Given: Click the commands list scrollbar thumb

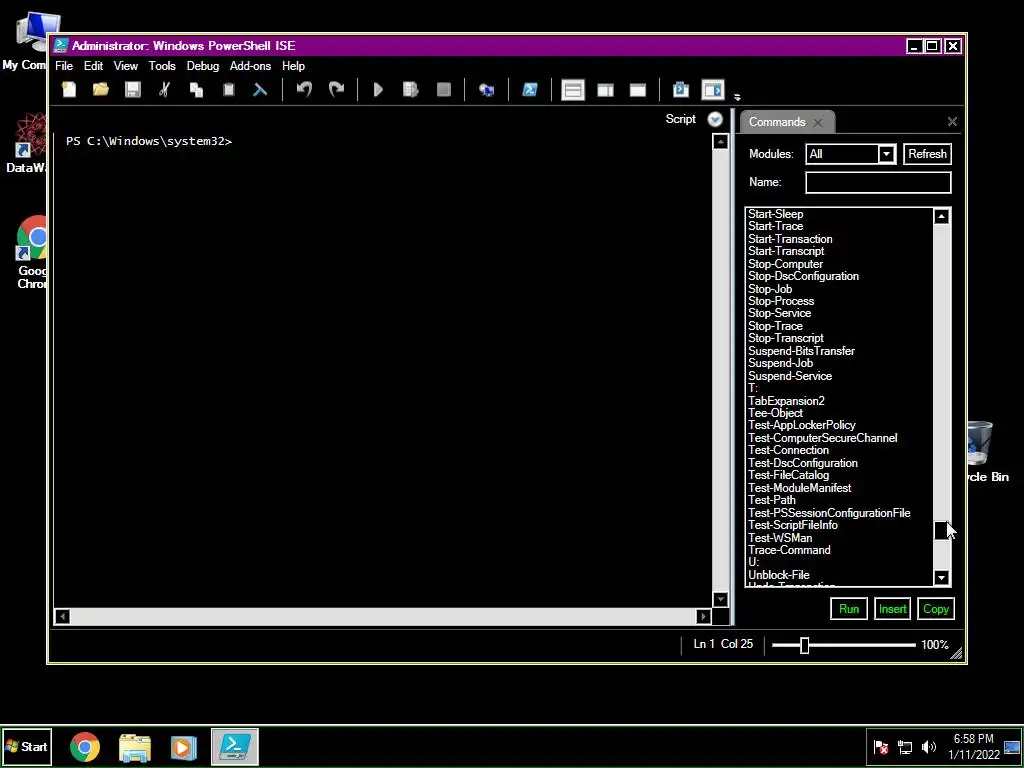Looking at the screenshot, I should tap(941, 530).
